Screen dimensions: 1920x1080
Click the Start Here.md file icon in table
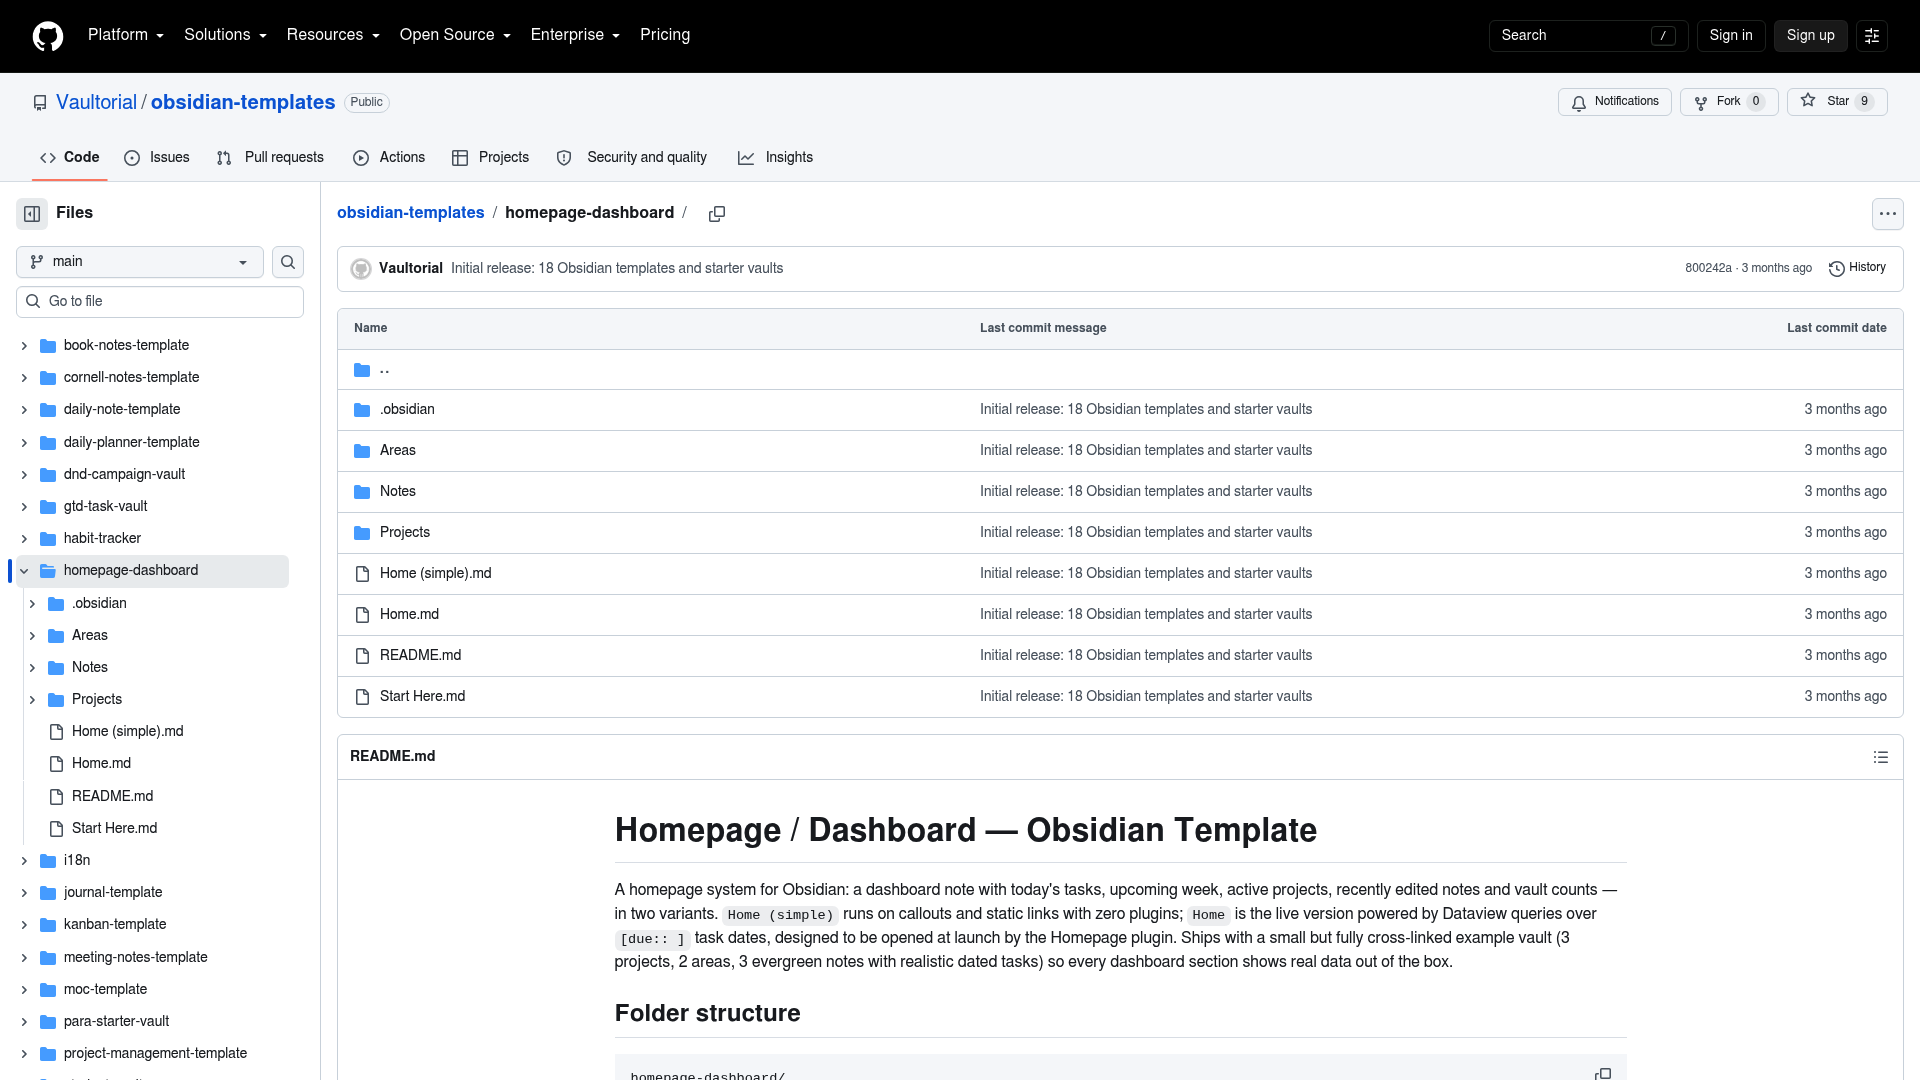pos(362,697)
